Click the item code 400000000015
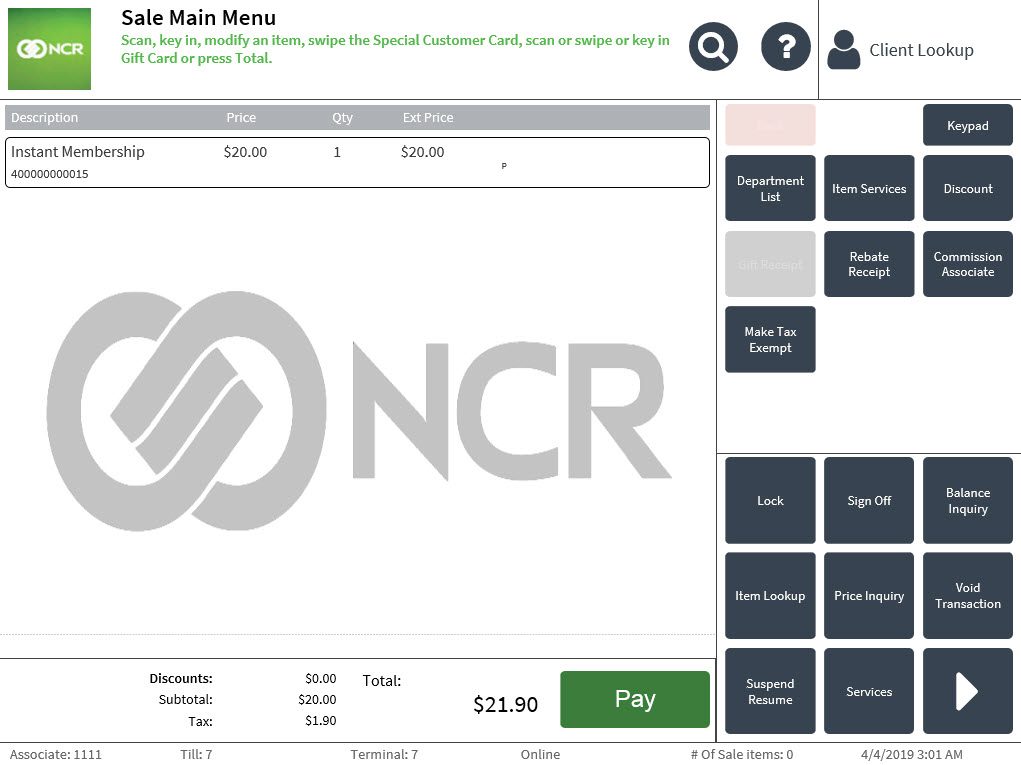 49,174
